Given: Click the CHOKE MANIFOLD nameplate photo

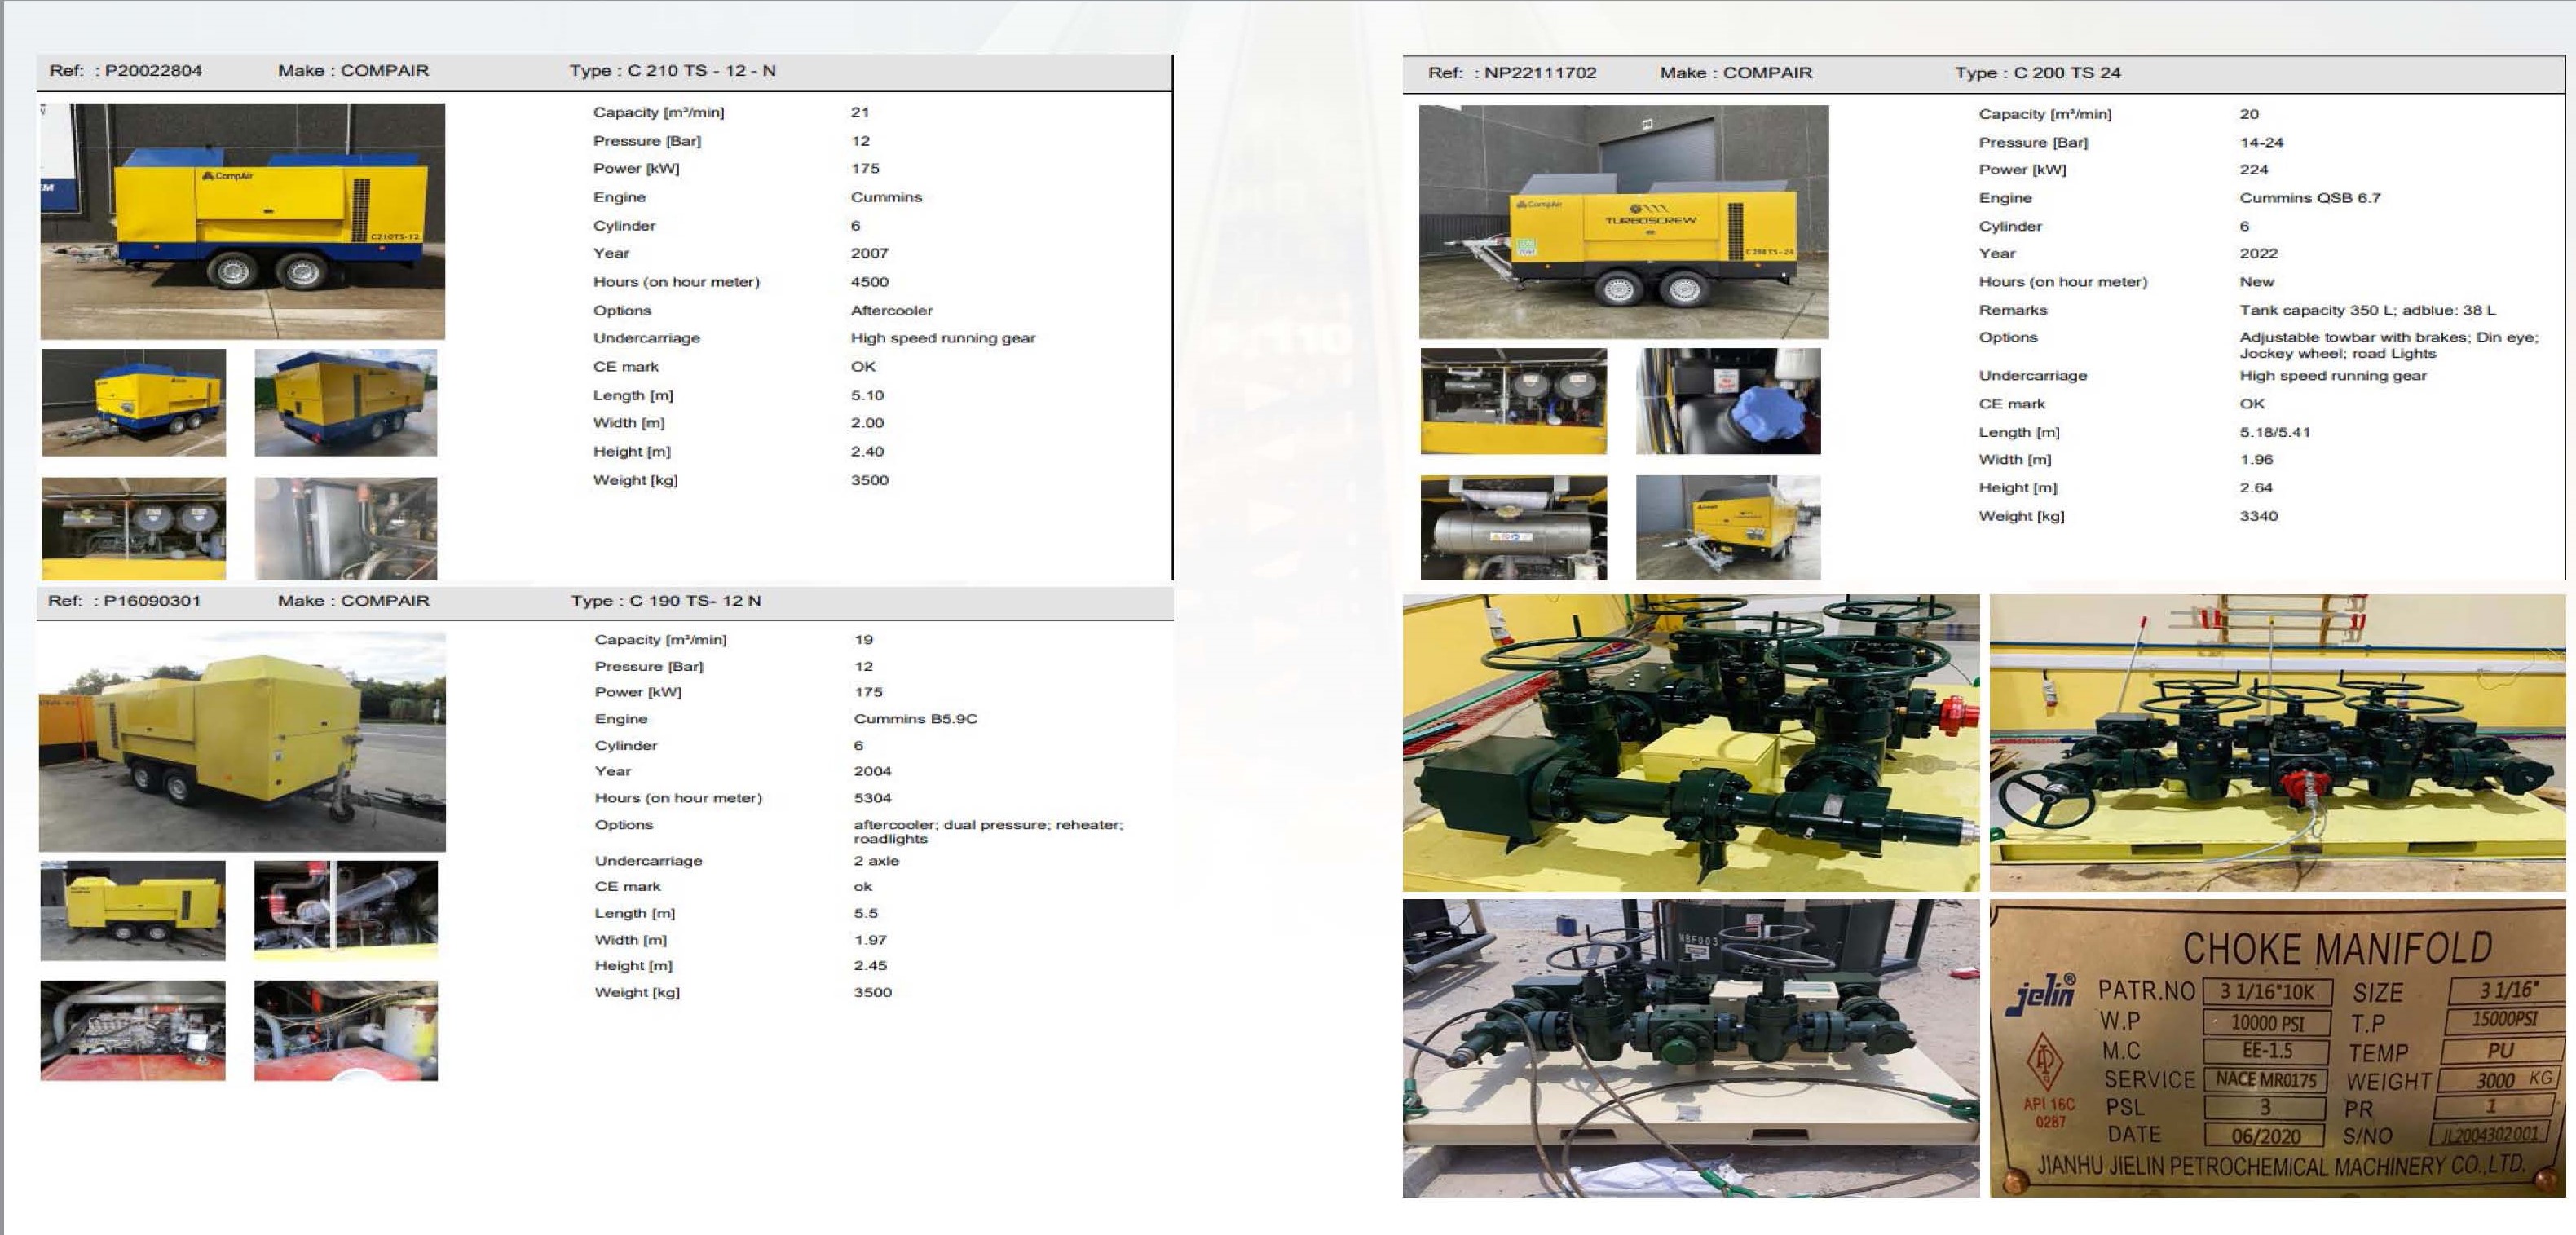Looking at the screenshot, I should click(x=2277, y=1047).
